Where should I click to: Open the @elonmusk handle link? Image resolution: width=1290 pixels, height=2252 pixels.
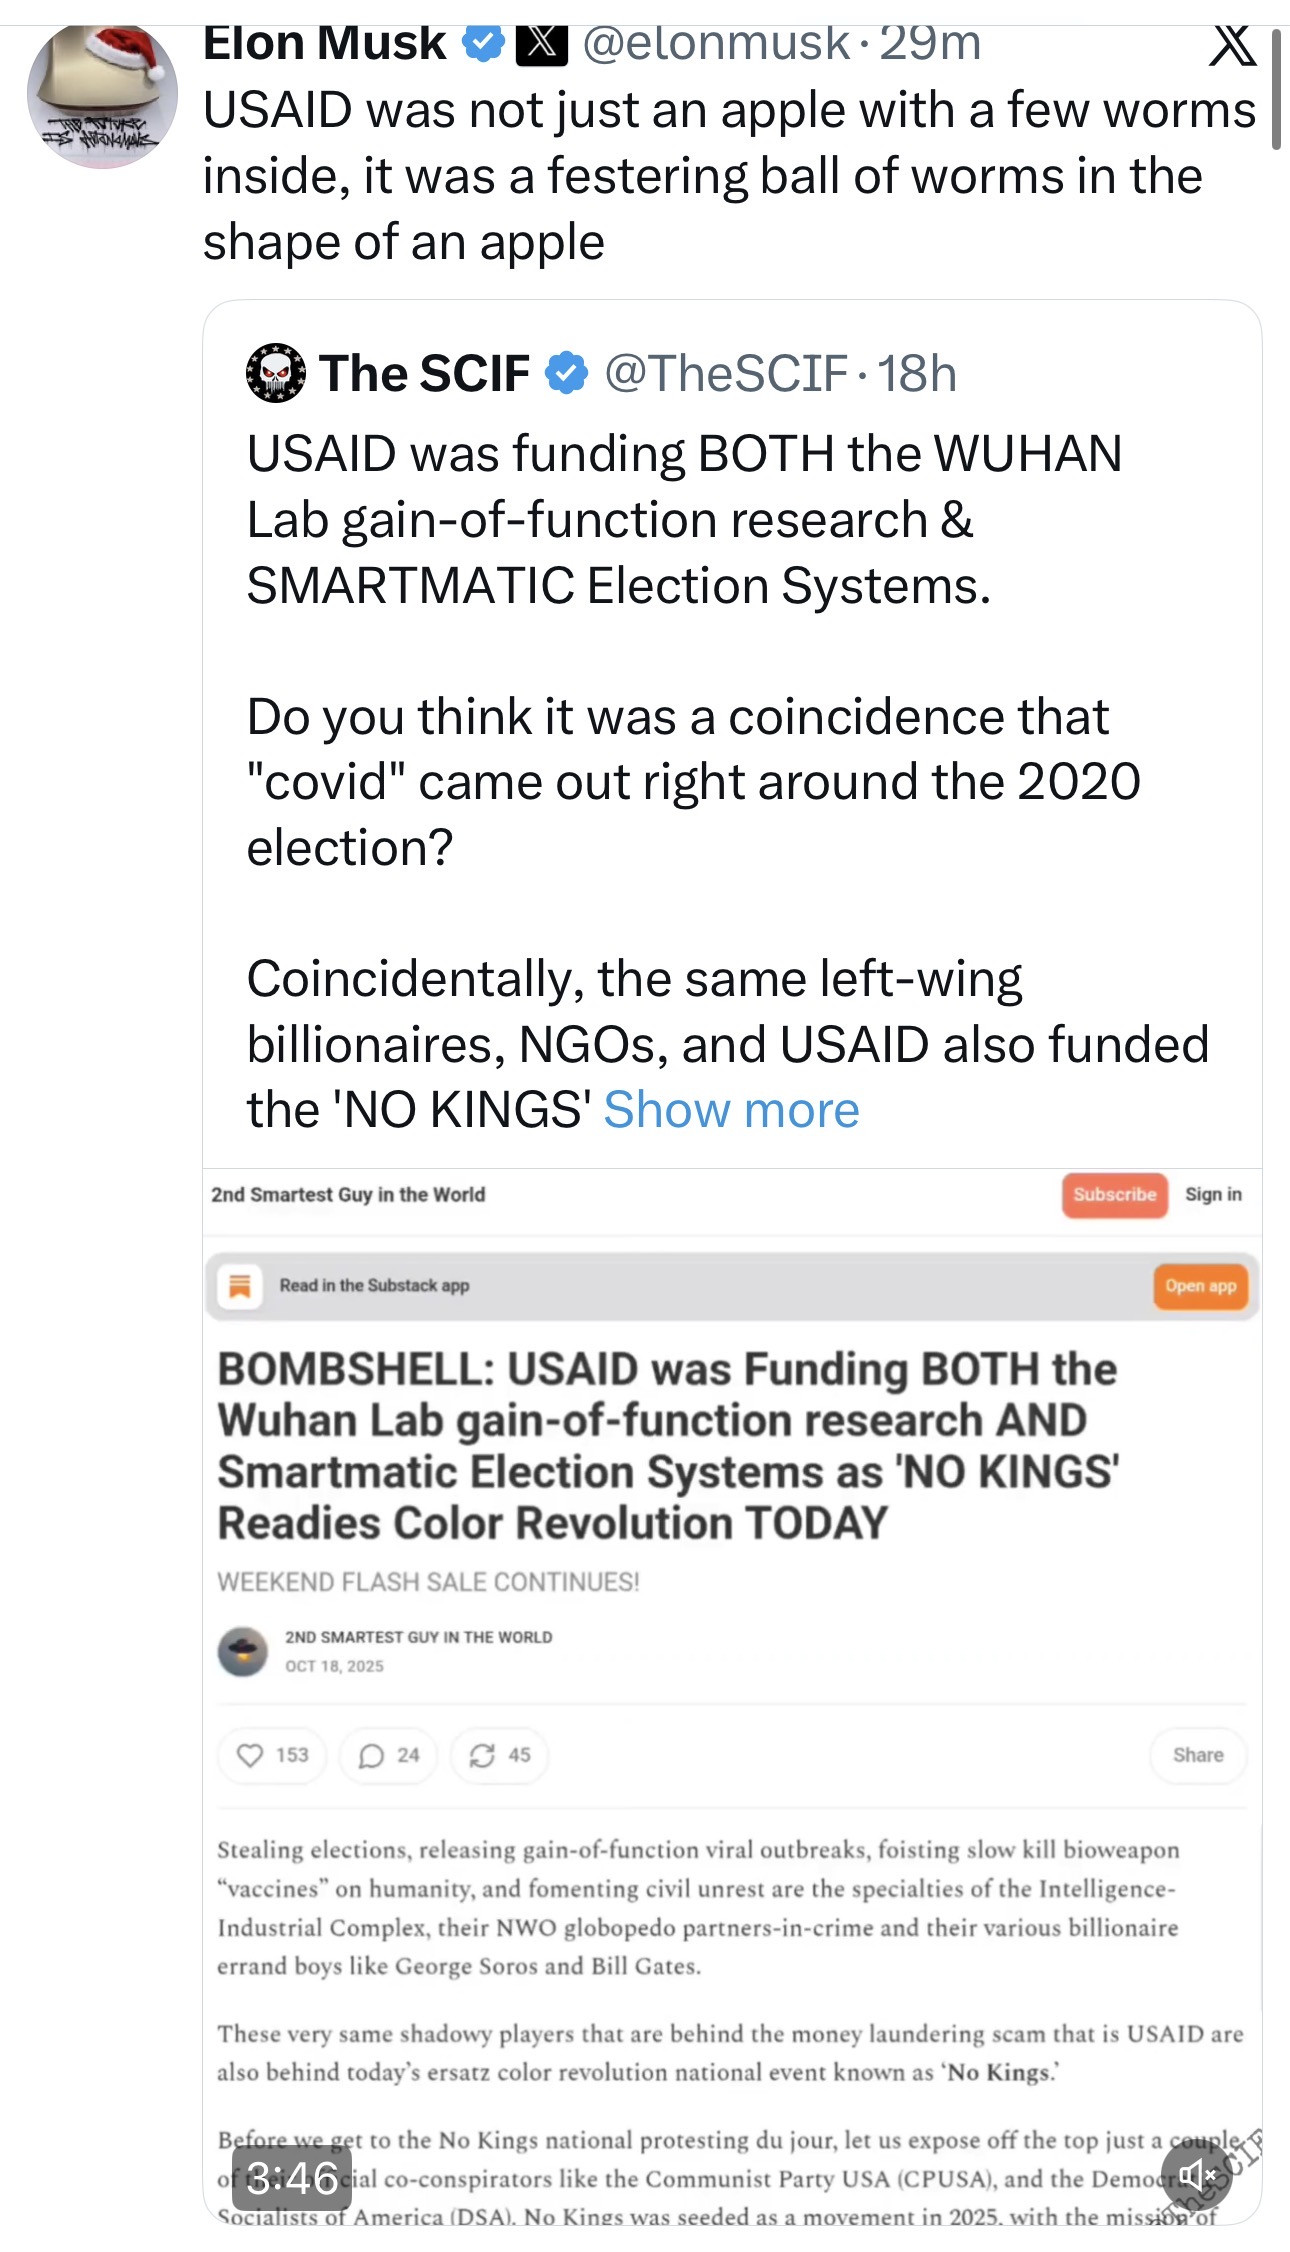[x=715, y=44]
